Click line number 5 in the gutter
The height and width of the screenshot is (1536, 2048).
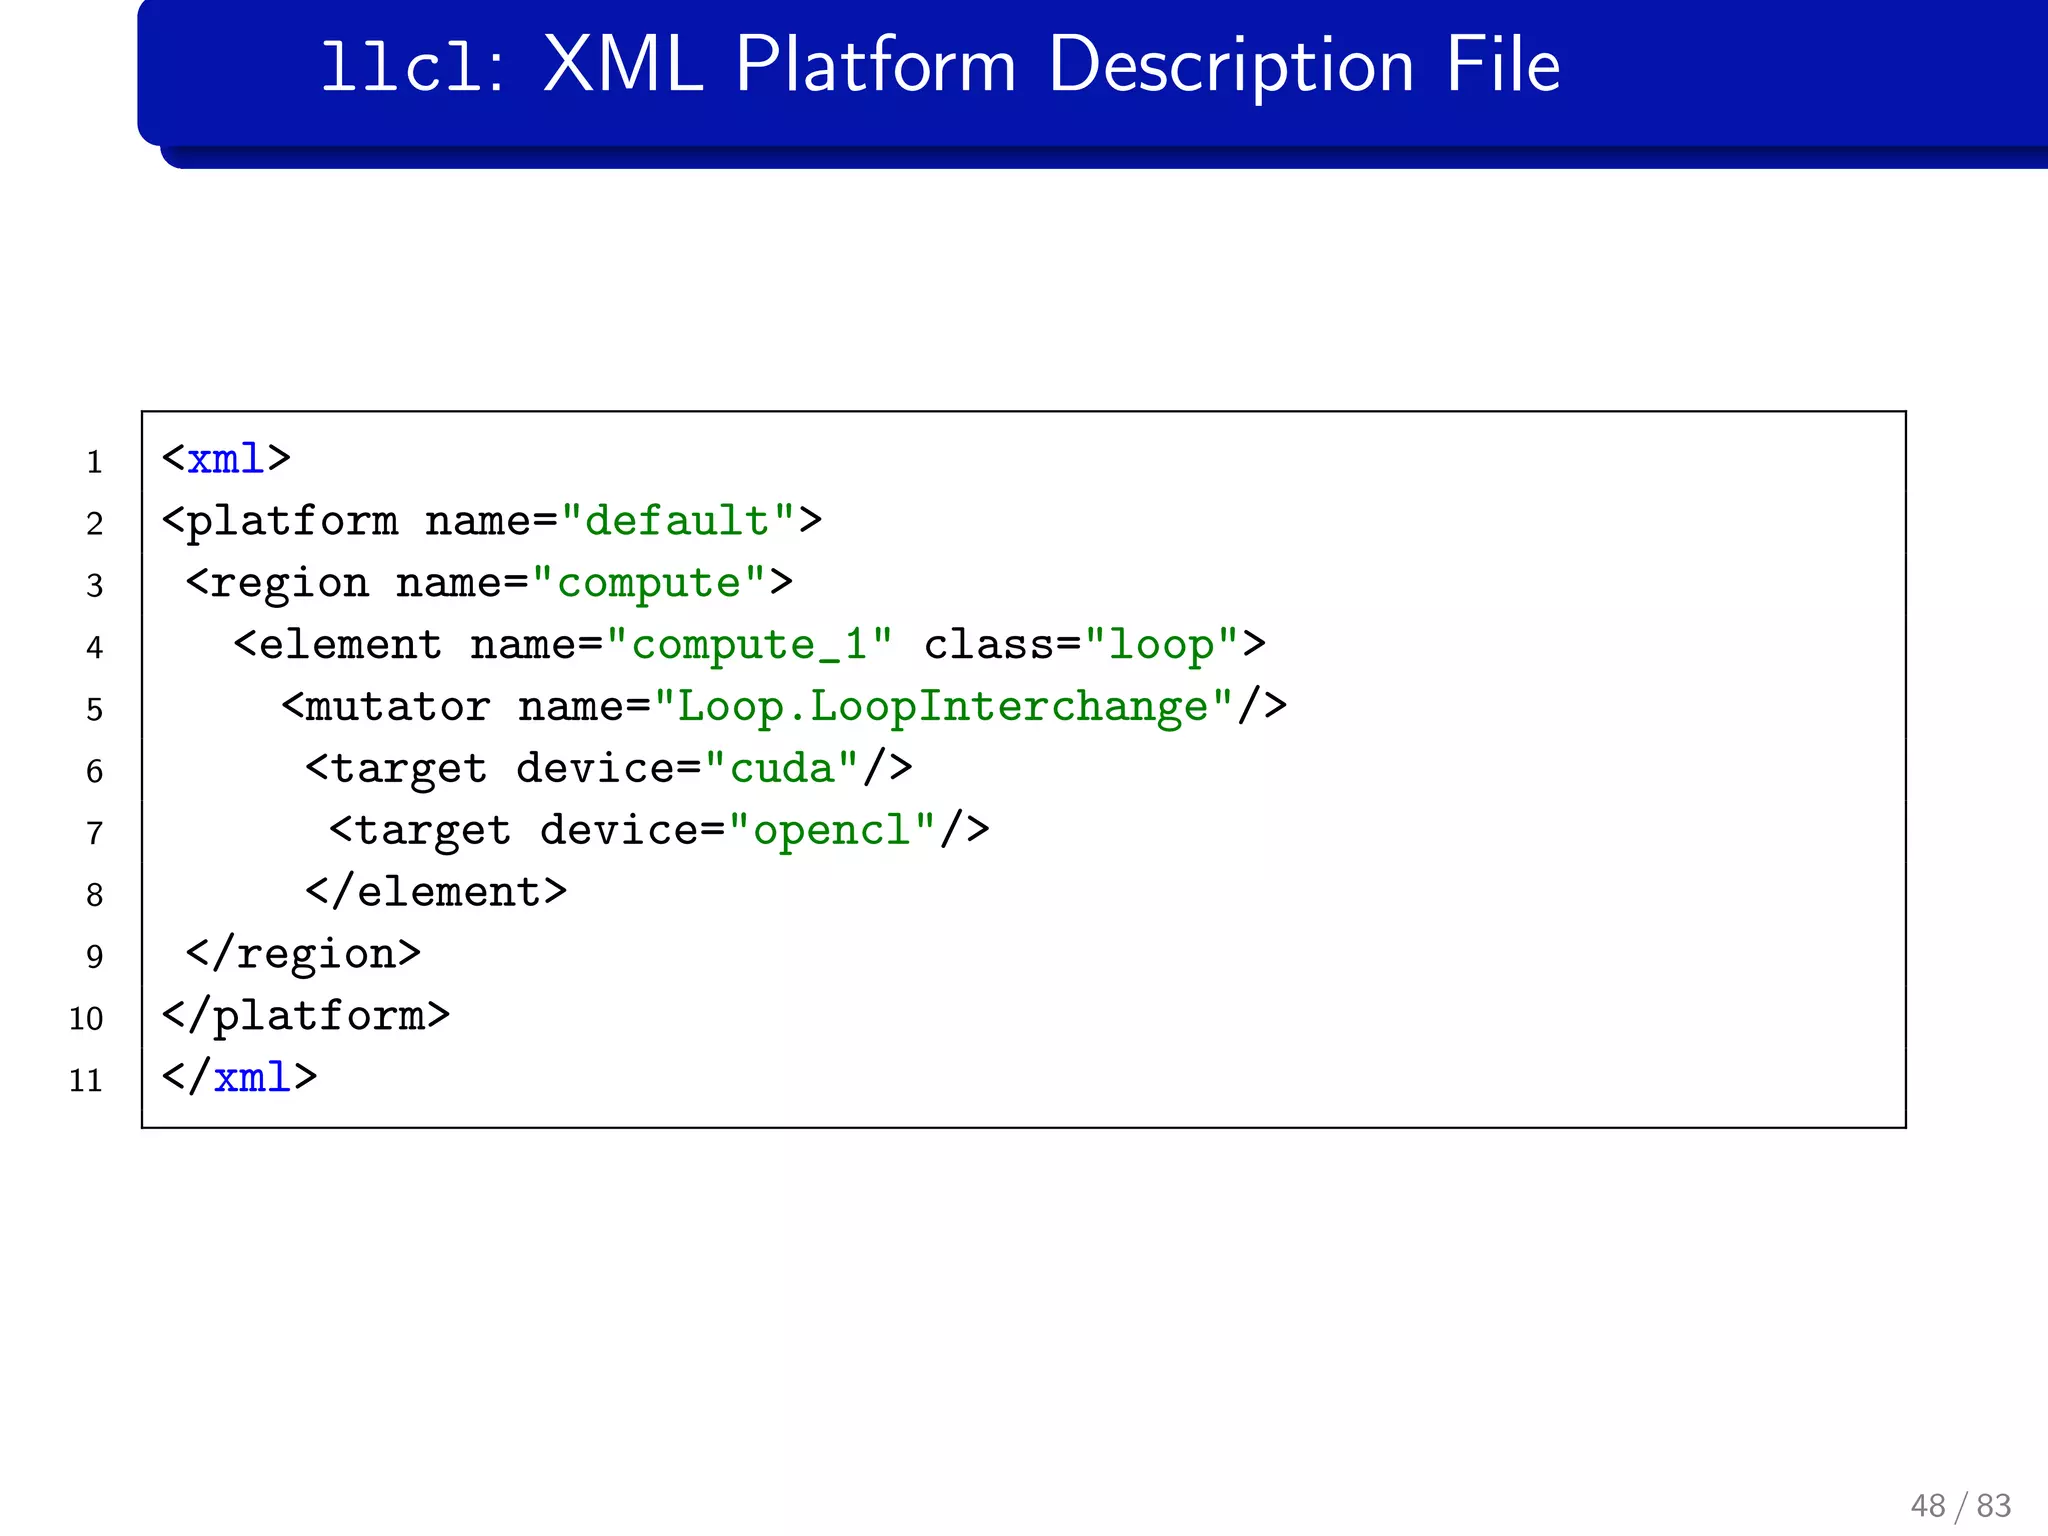point(94,710)
